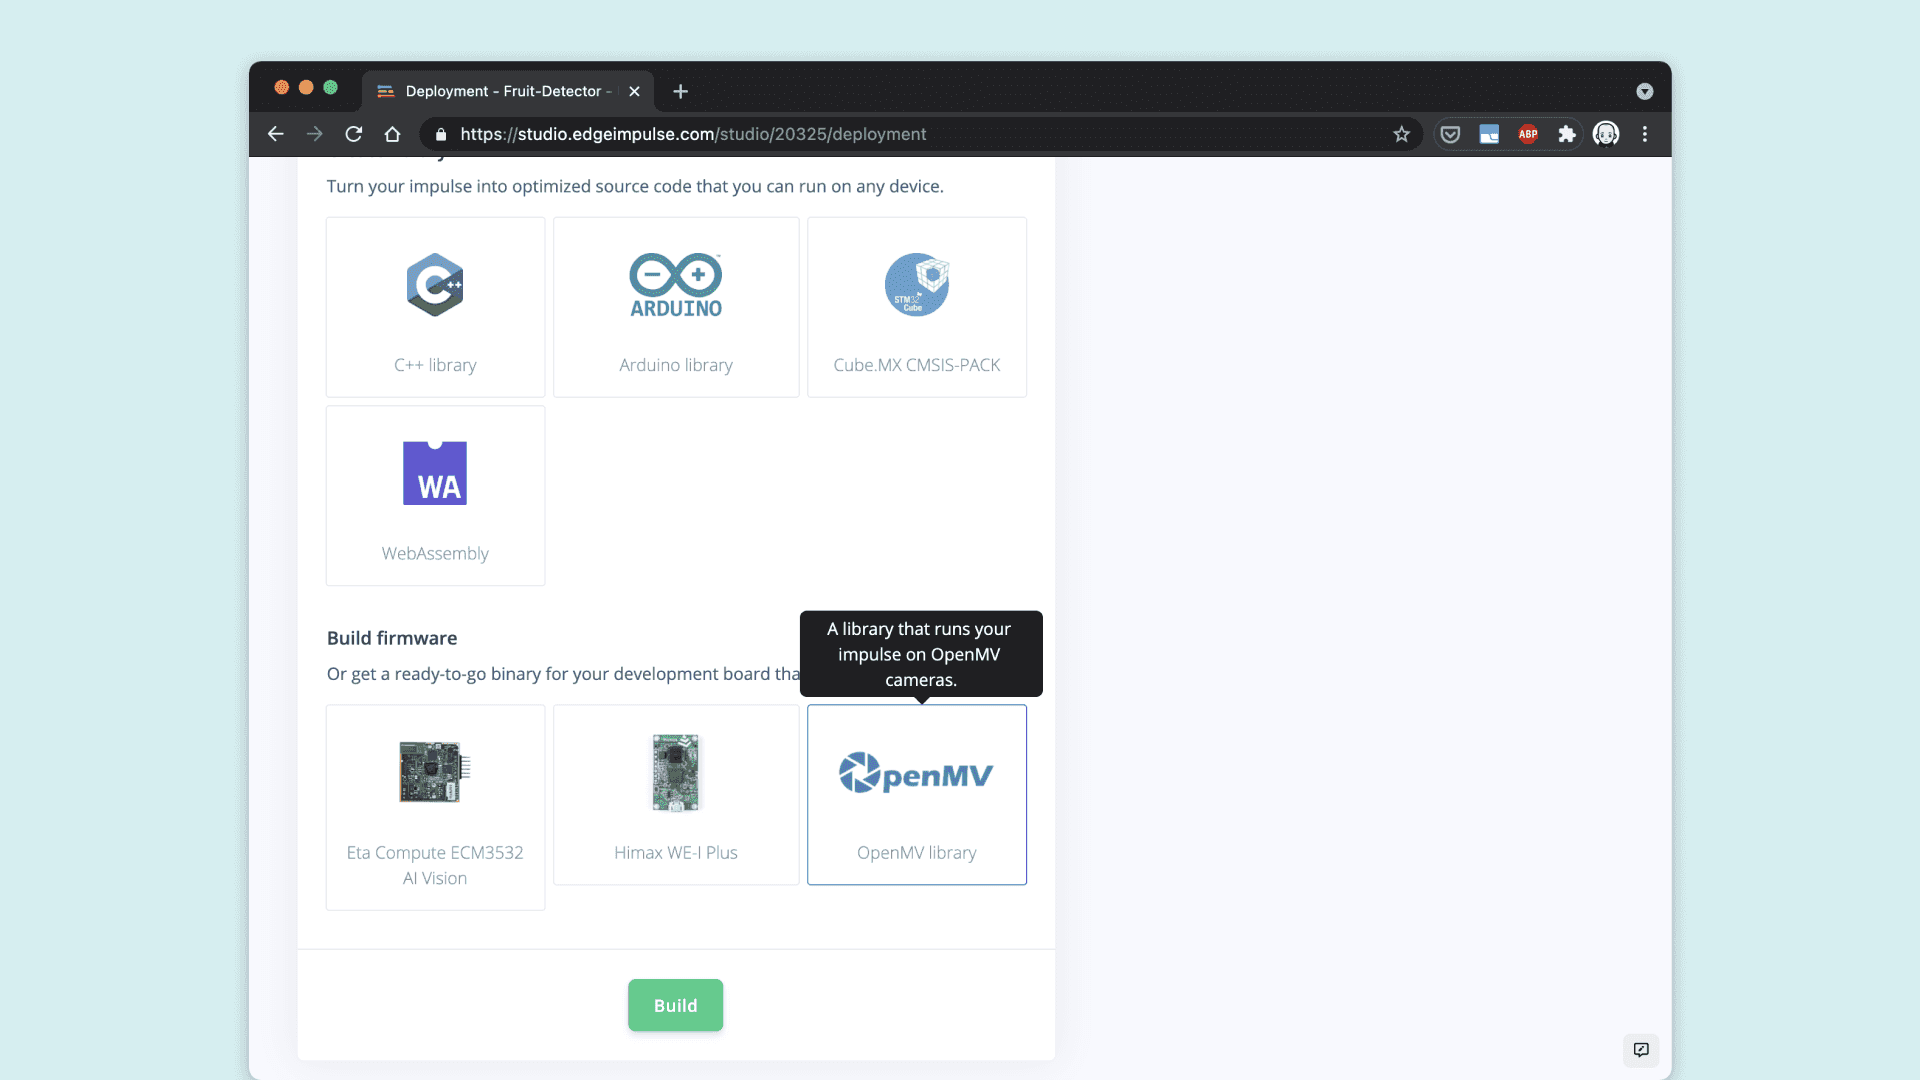
Task: Open the Extensions puzzle menu
Action: coord(1567,134)
